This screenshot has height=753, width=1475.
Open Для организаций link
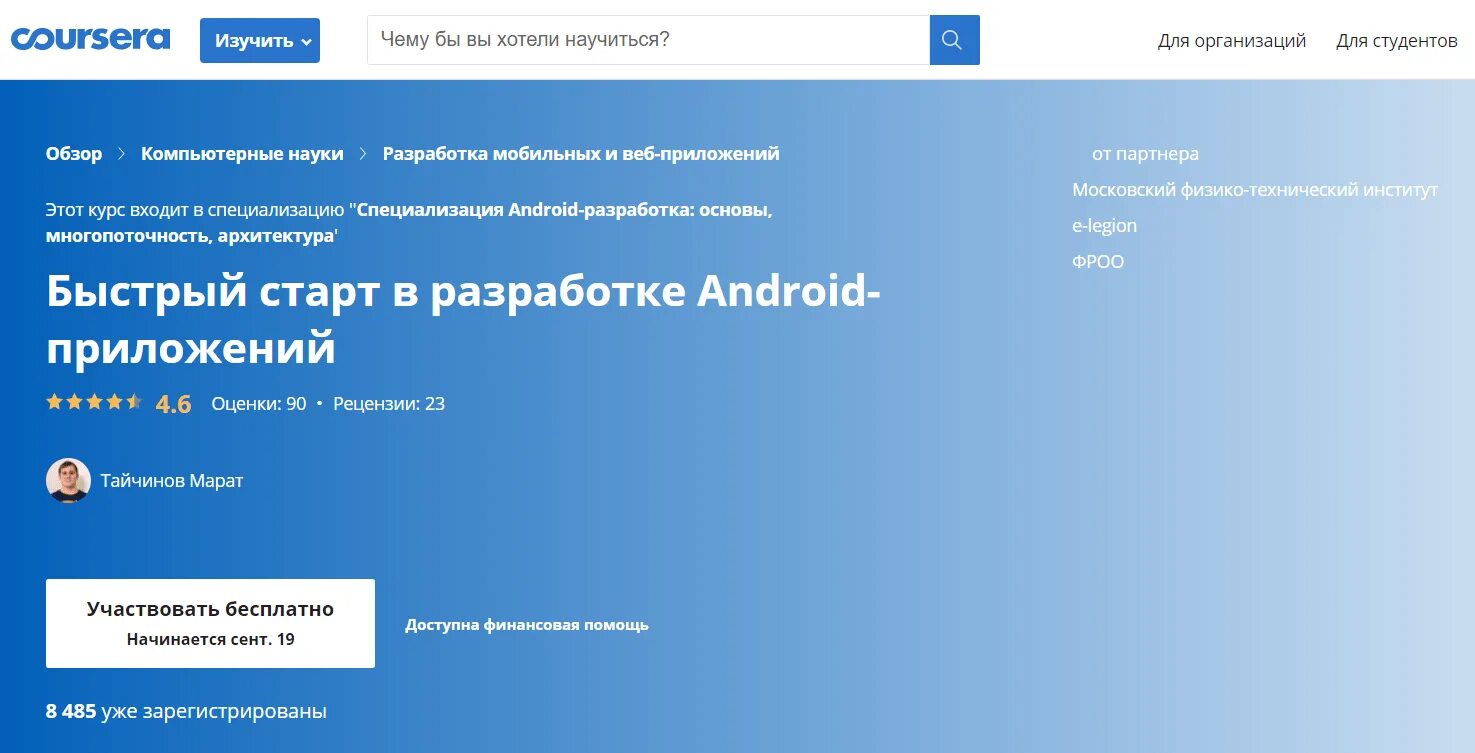(1232, 41)
